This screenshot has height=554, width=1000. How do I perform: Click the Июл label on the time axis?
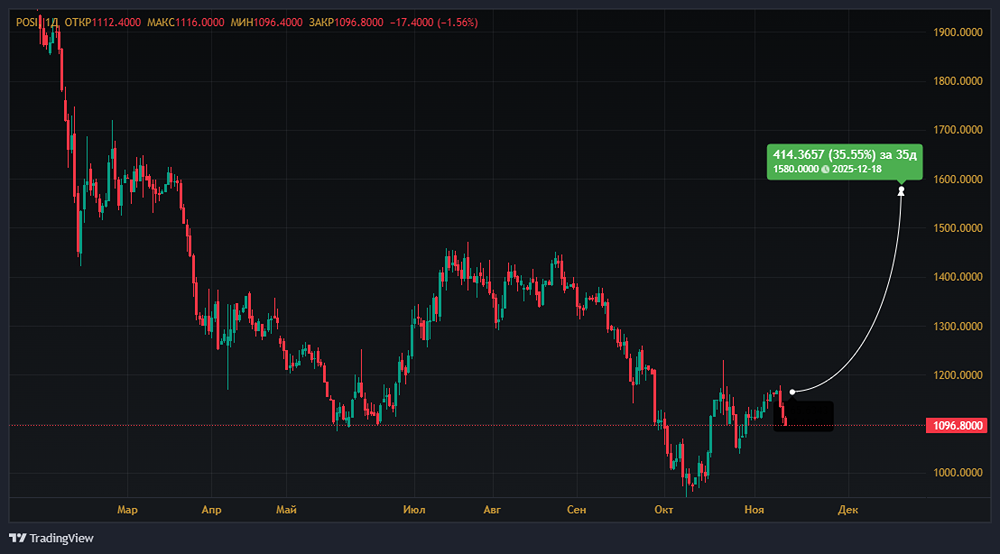(x=414, y=510)
